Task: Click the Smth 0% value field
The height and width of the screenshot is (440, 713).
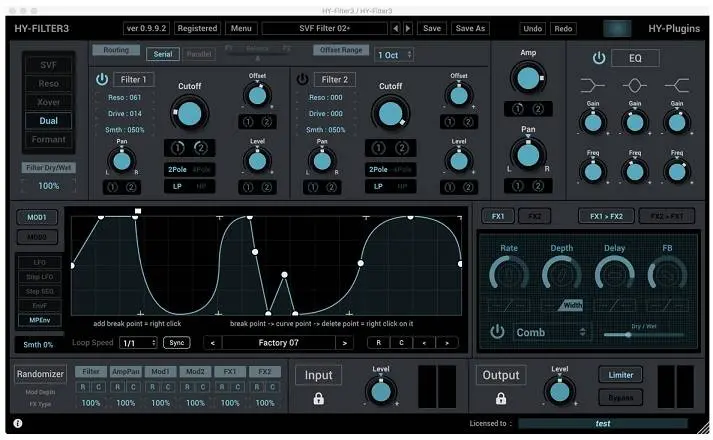Action: pos(38,345)
